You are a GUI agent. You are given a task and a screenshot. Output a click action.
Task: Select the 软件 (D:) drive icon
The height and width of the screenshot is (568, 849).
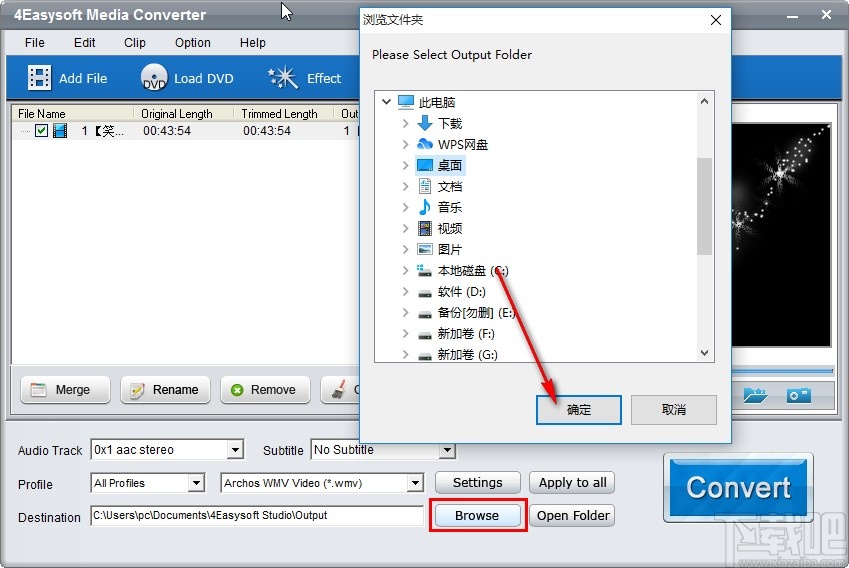(x=425, y=293)
